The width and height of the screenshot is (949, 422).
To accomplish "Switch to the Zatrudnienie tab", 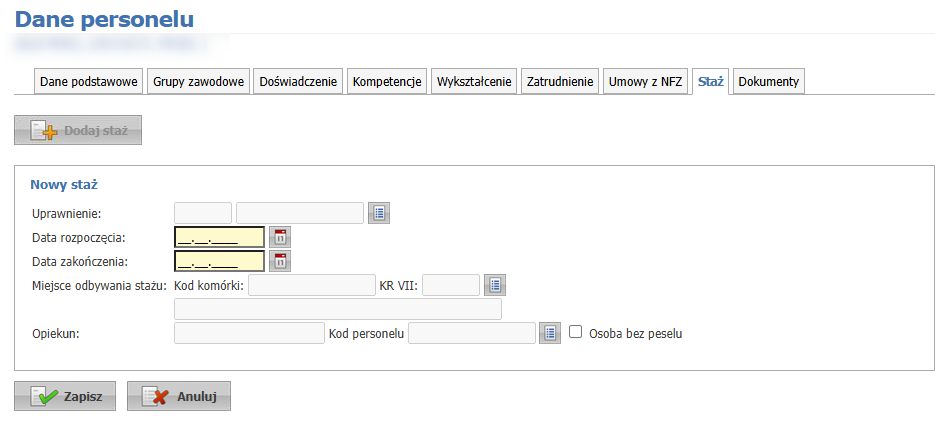I will click(560, 82).
